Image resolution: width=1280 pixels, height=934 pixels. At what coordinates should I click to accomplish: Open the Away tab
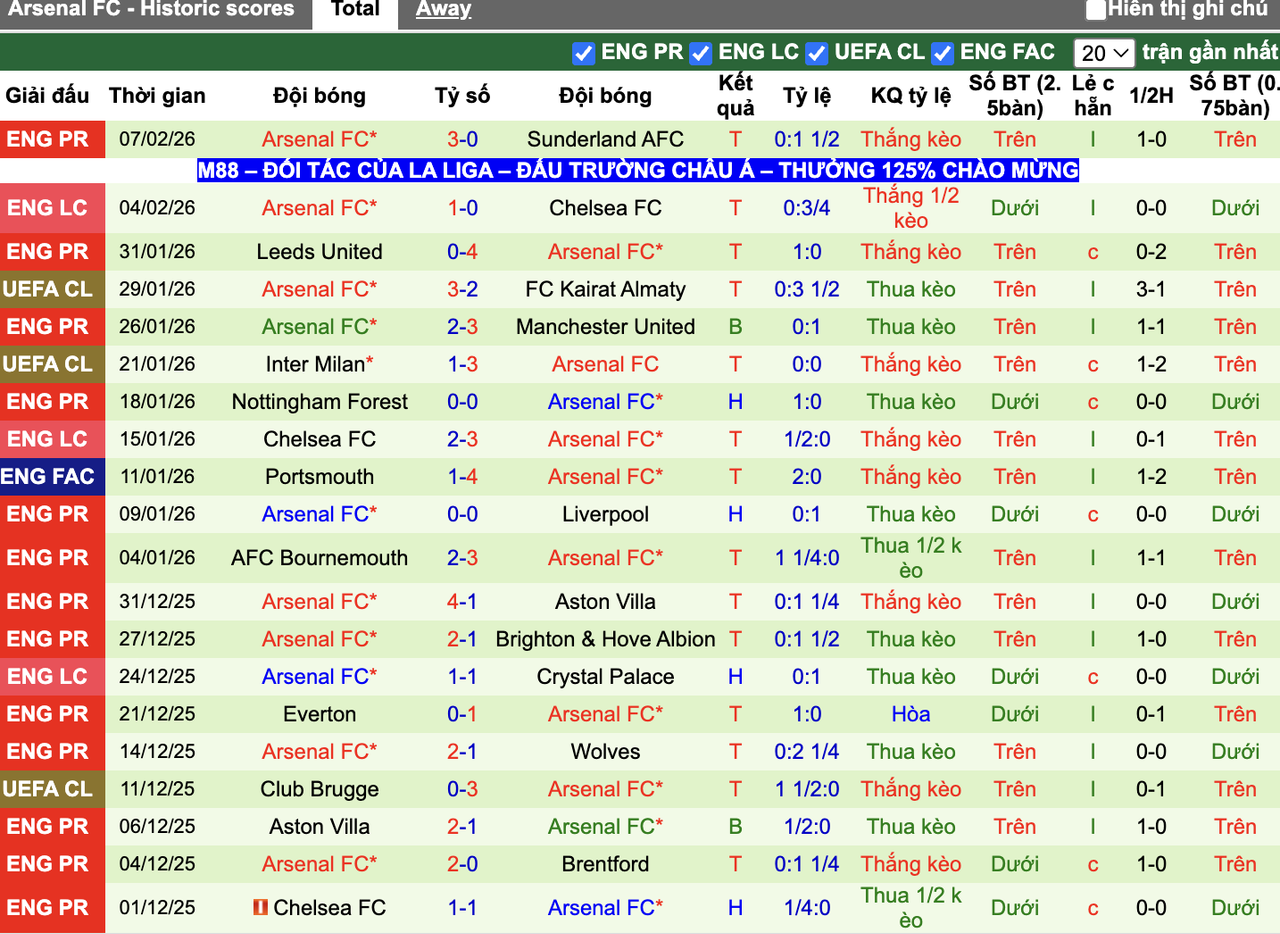click(443, 11)
